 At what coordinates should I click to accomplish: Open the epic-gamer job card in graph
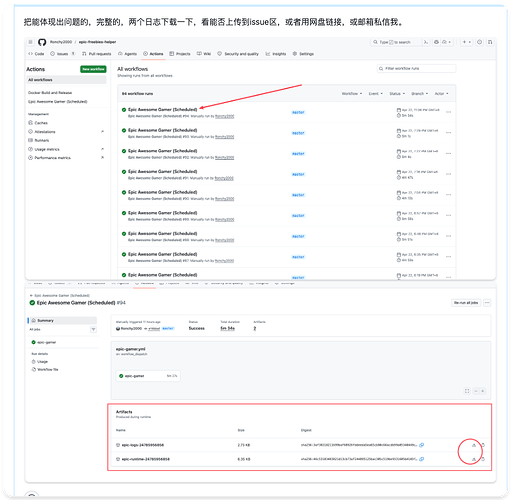point(148,376)
